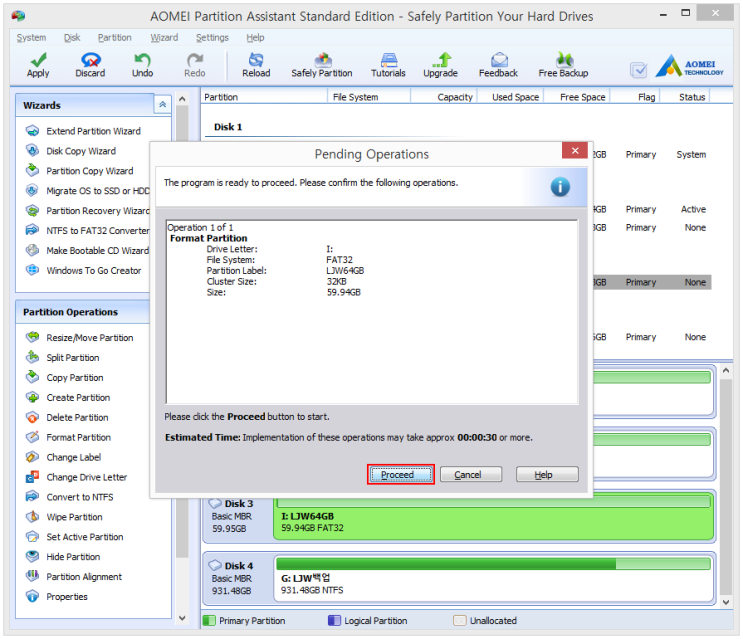Click the Apply checkmark toolbar icon
The image size is (743, 639).
coord(38,60)
